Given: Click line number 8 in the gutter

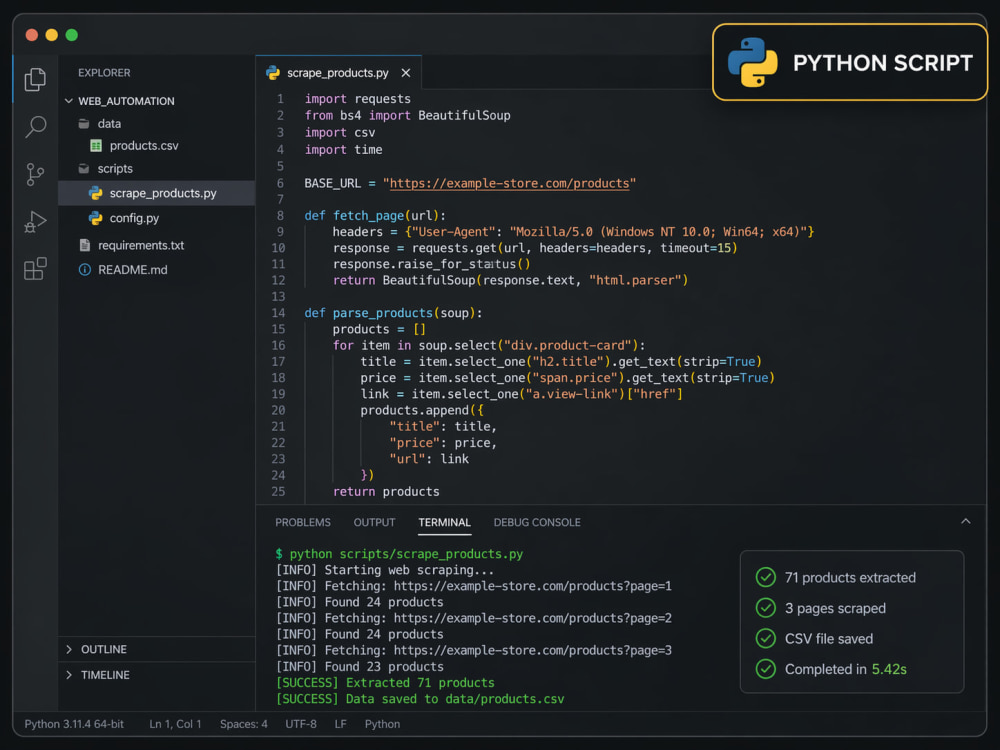Looking at the screenshot, I should coord(281,216).
